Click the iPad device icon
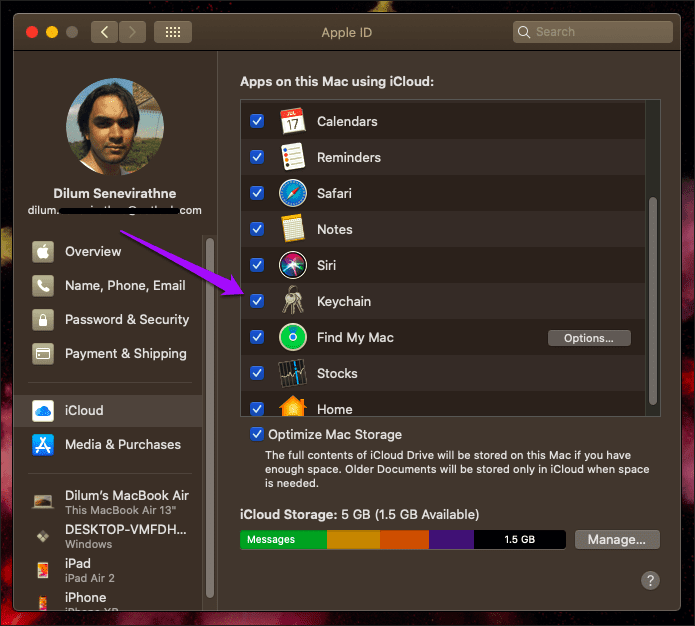This screenshot has width=695, height=626. pyautogui.click(x=43, y=570)
